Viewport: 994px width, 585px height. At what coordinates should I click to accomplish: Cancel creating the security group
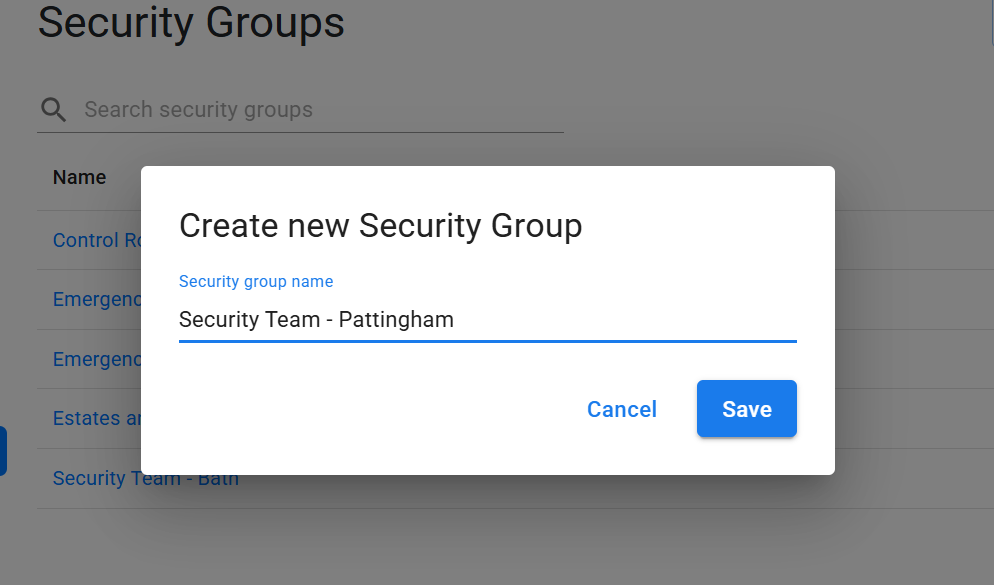622,409
